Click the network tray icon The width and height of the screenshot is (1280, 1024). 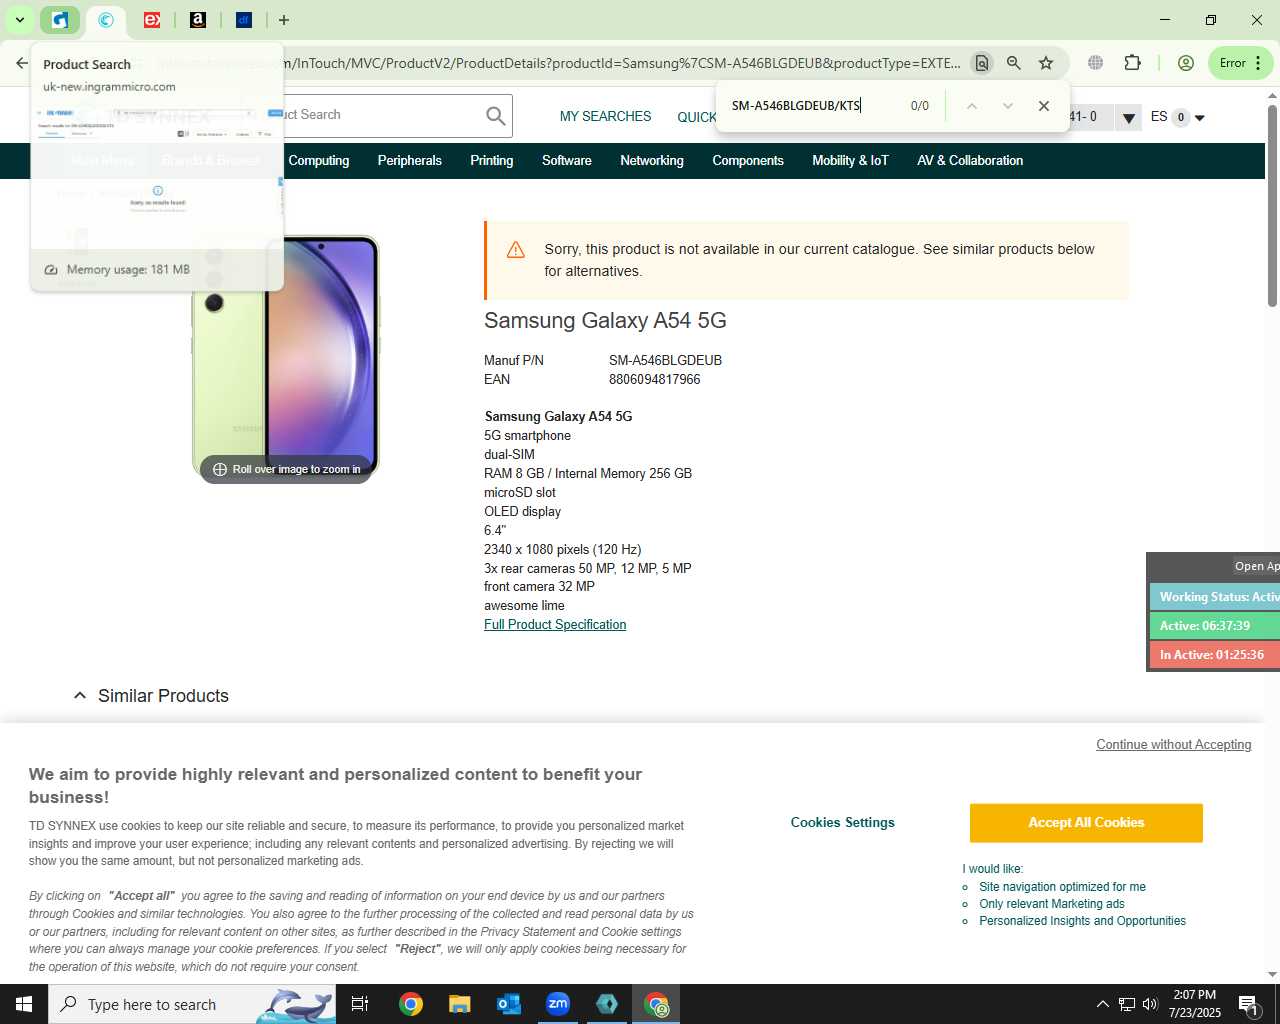(1127, 1004)
